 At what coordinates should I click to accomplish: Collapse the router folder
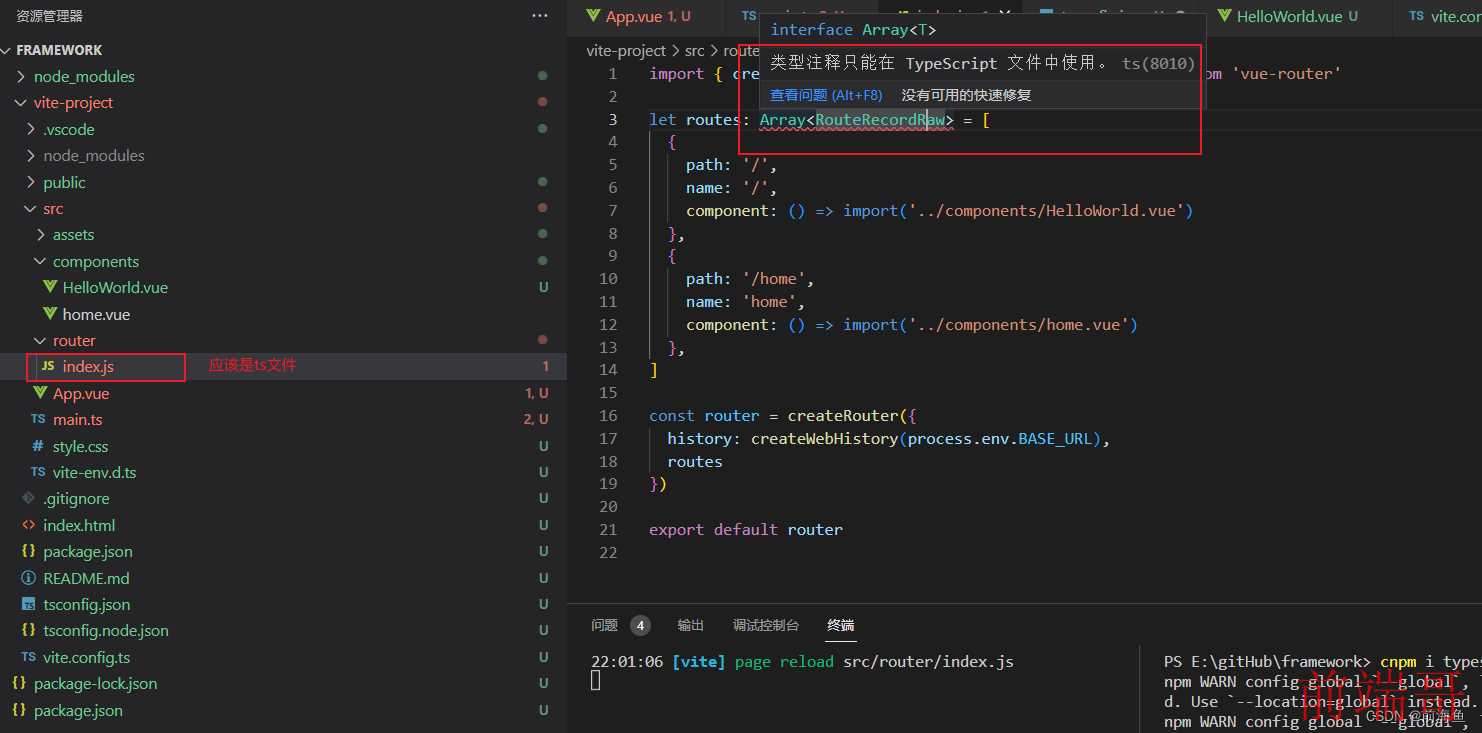(41, 340)
